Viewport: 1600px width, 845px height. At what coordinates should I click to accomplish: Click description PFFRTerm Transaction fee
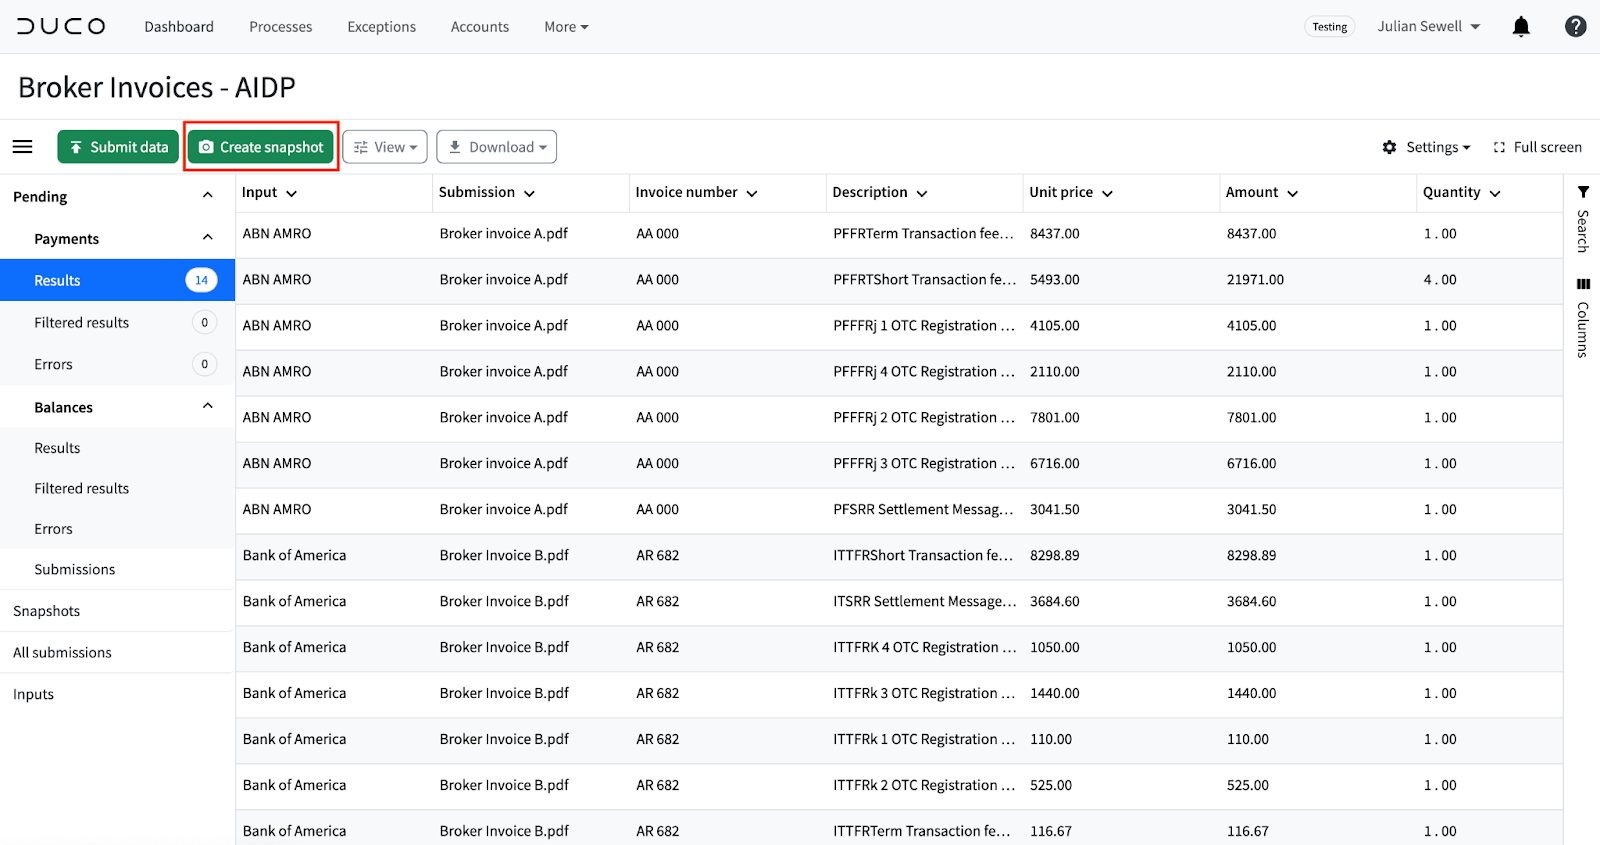tap(923, 233)
